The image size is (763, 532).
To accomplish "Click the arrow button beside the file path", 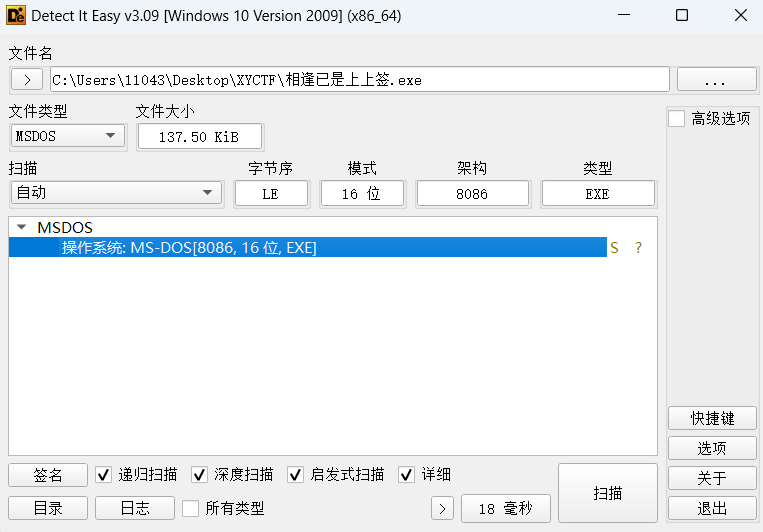I will tap(27, 79).
